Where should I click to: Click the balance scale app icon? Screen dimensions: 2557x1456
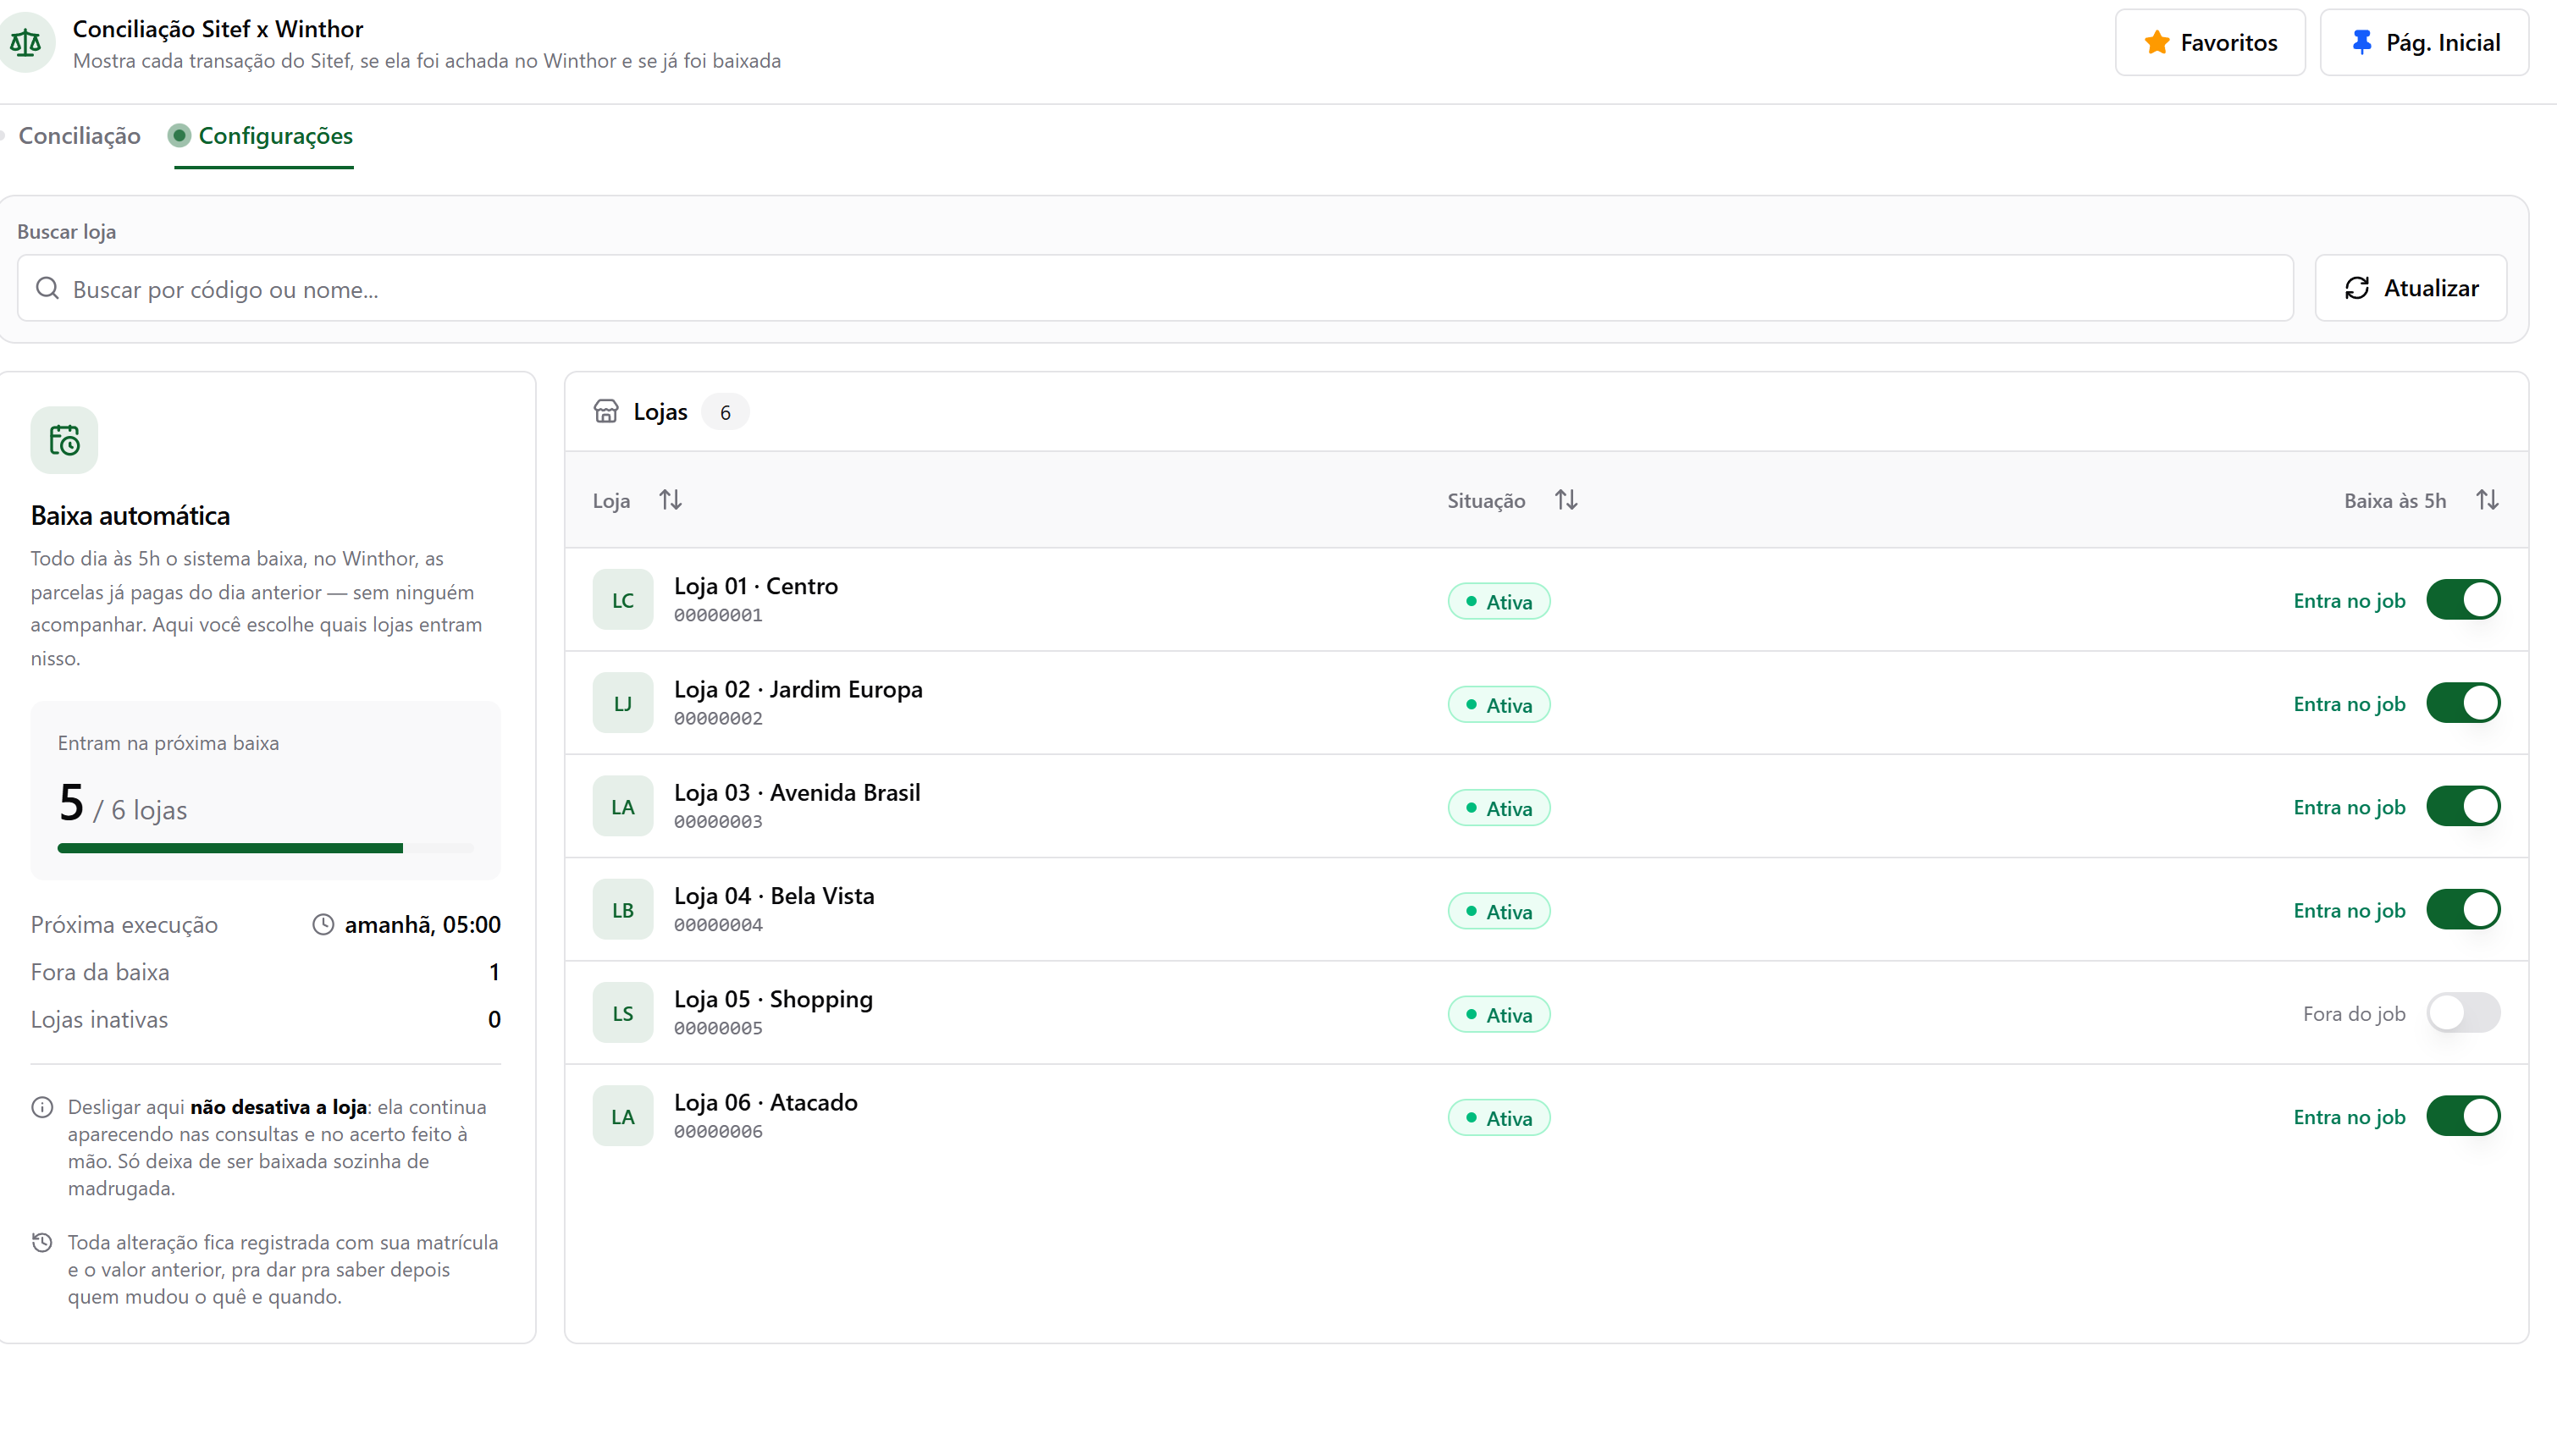[26, 43]
